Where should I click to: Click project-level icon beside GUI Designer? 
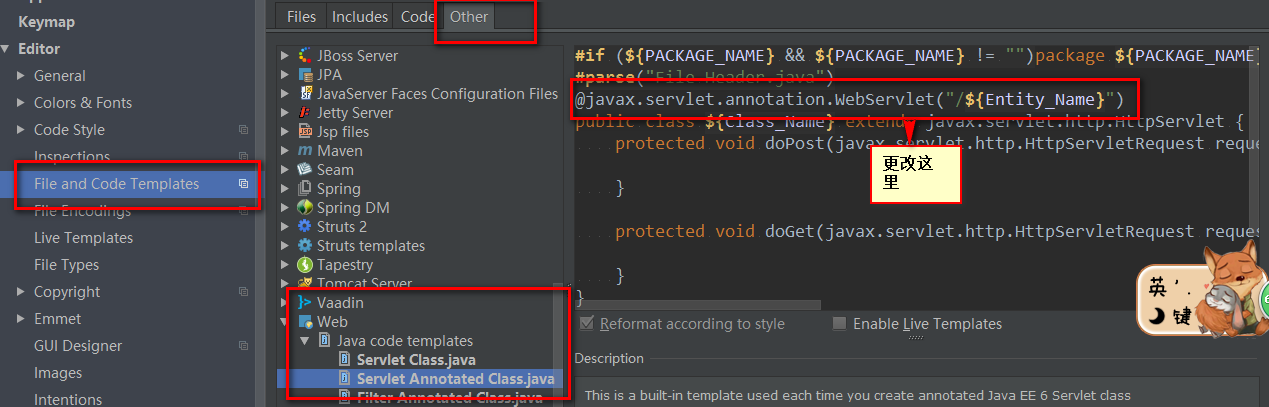click(x=243, y=346)
